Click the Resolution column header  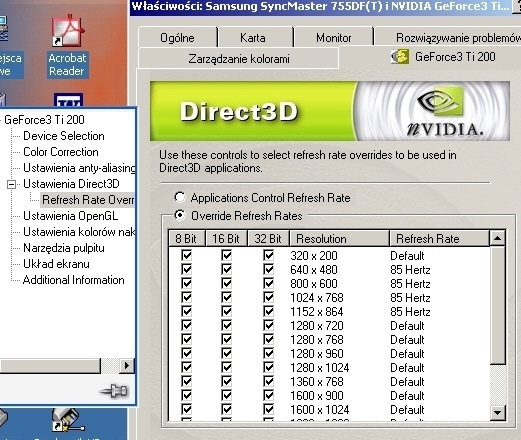pyautogui.click(x=339, y=239)
